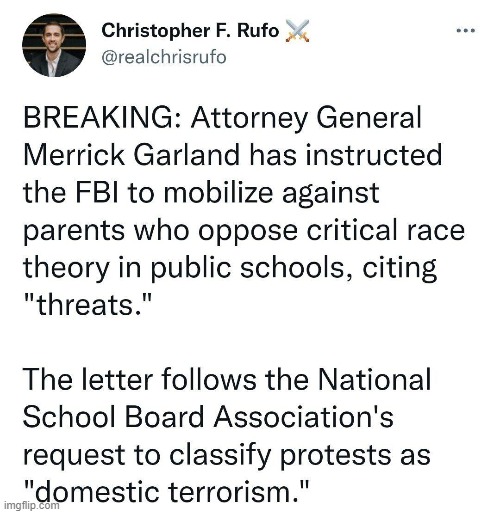Open Christopher F. Rufo's profile picture
The width and height of the screenshot is (500, 514).
[54, 45]
